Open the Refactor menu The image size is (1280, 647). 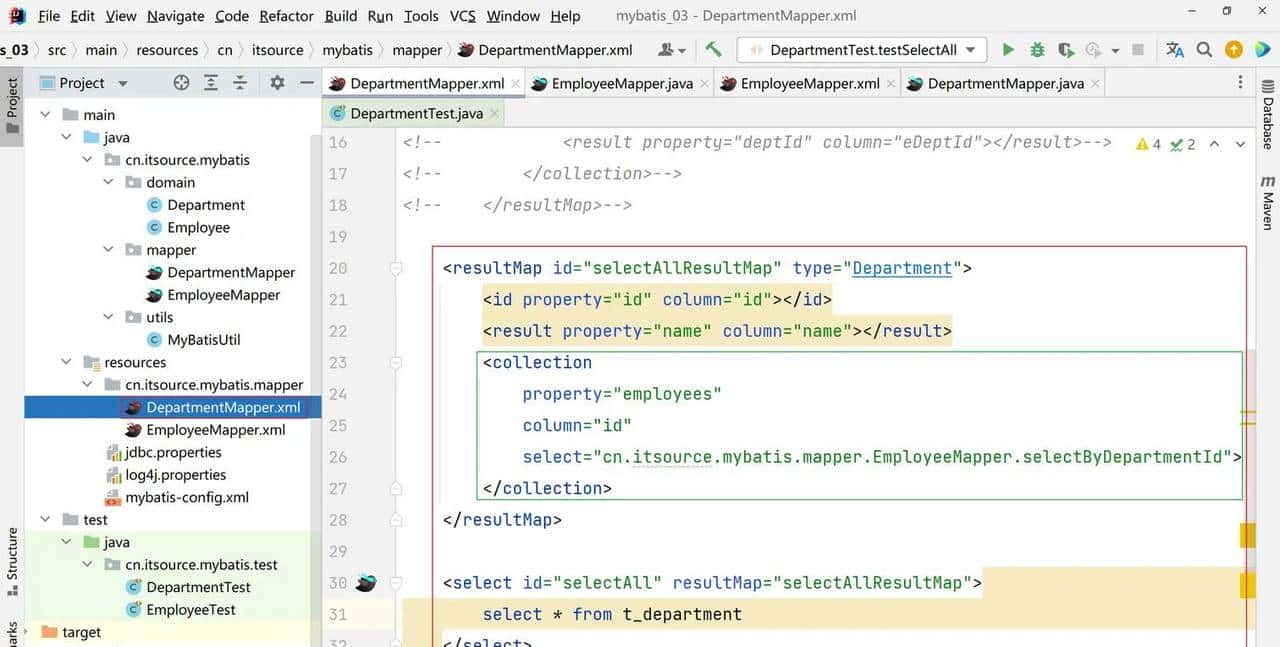pyautogui.click(x=286, y=16)
